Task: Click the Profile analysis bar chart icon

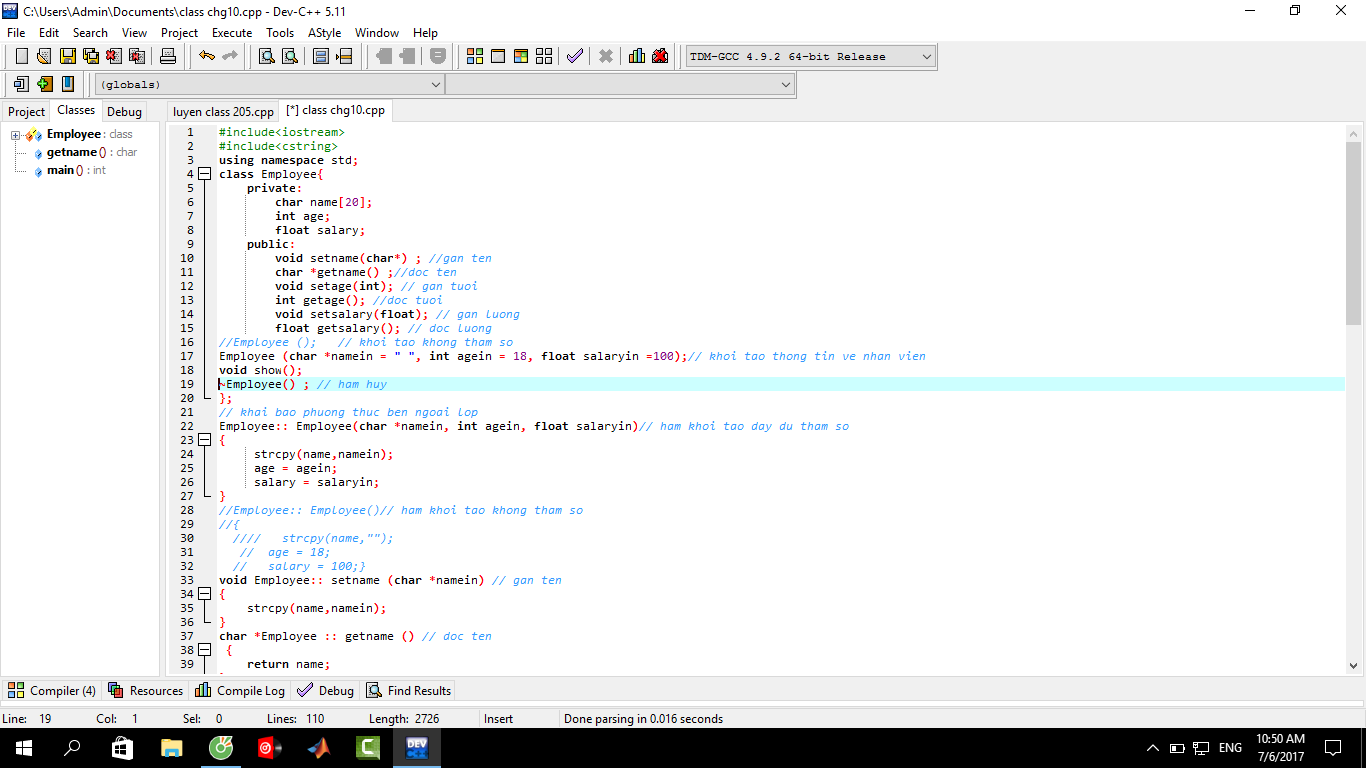Action: tap(636, 56)
